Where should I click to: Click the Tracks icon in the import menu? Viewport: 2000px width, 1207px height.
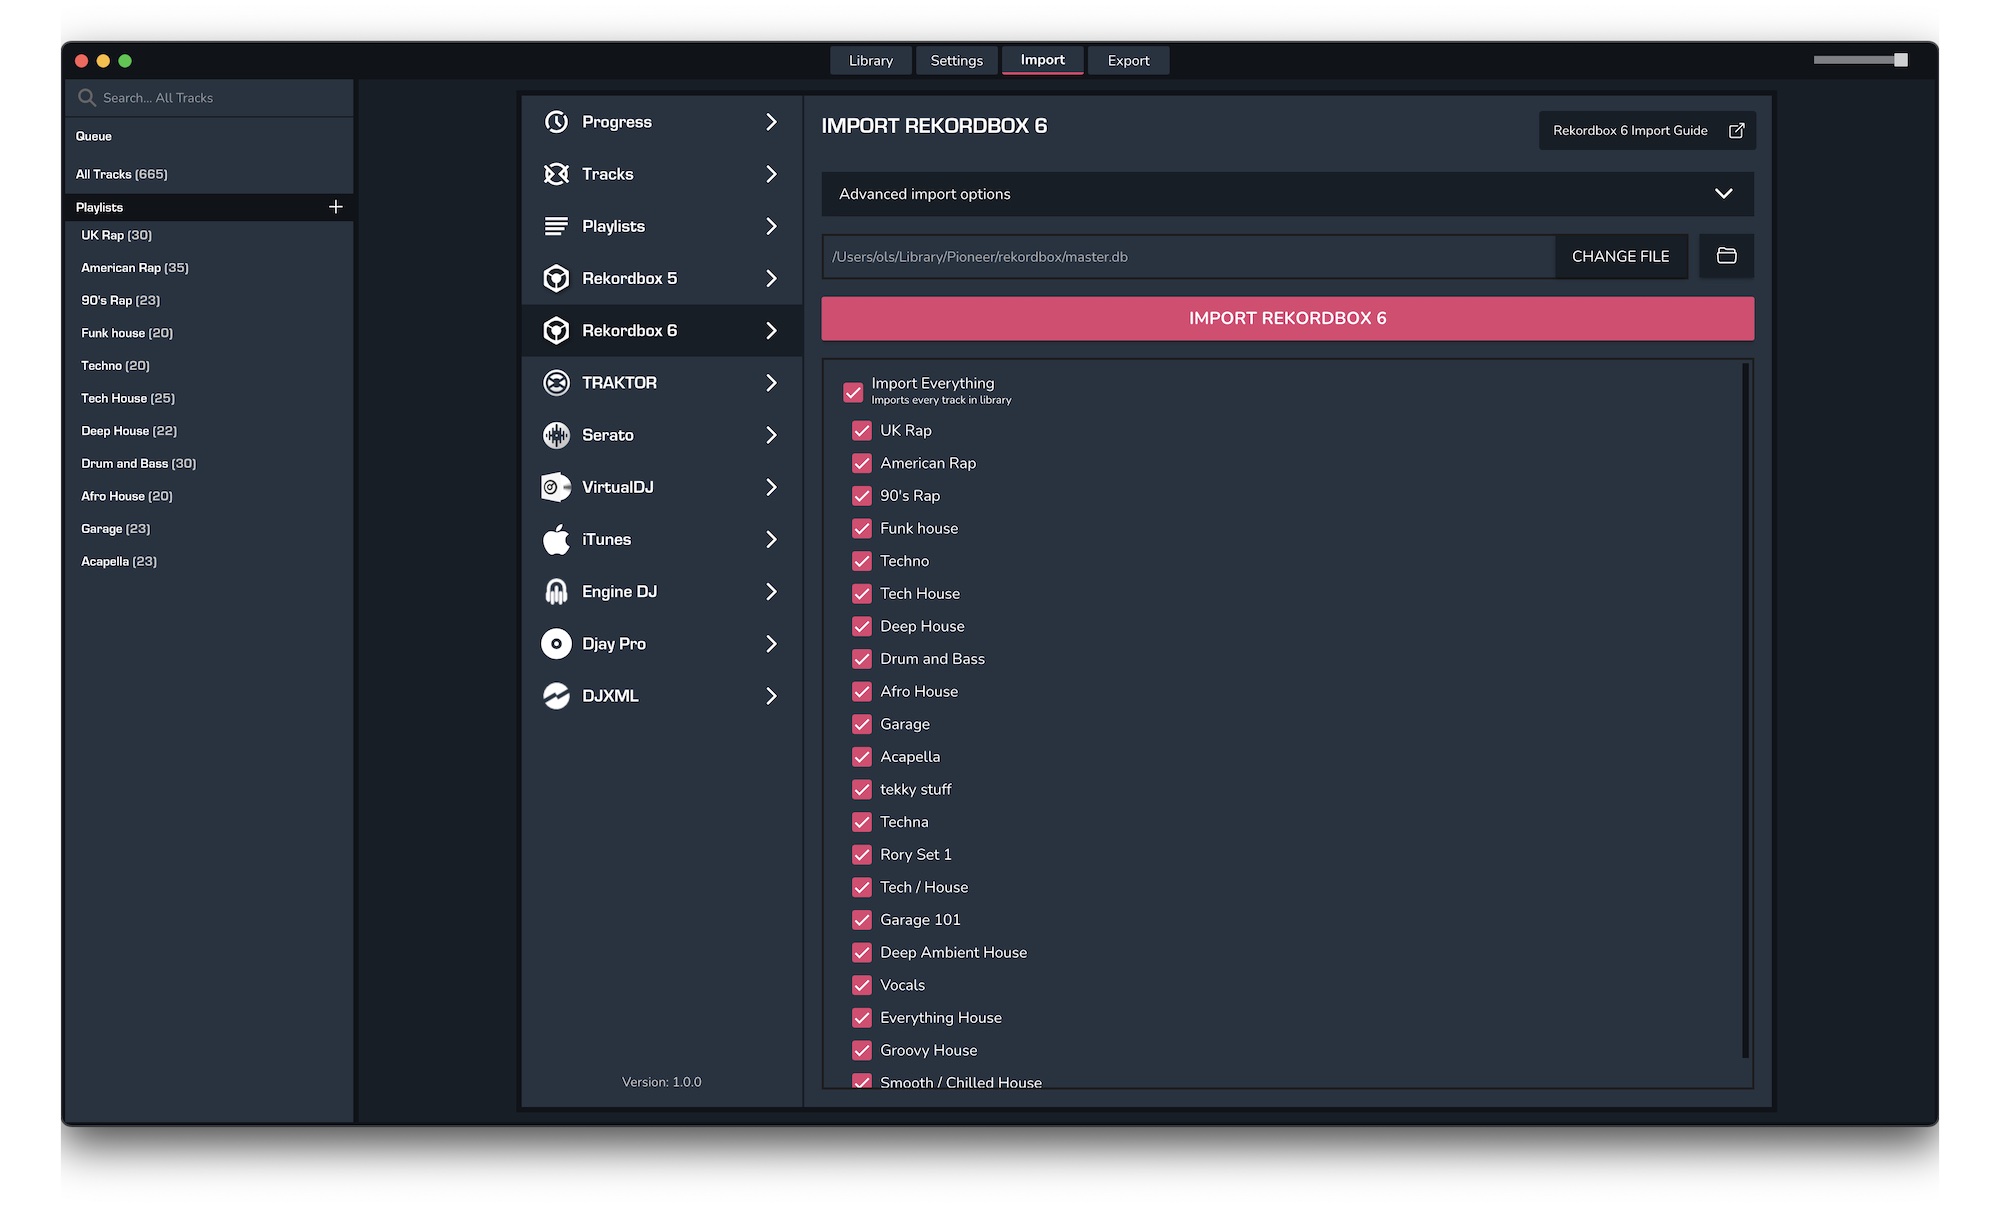click(556, 174)
